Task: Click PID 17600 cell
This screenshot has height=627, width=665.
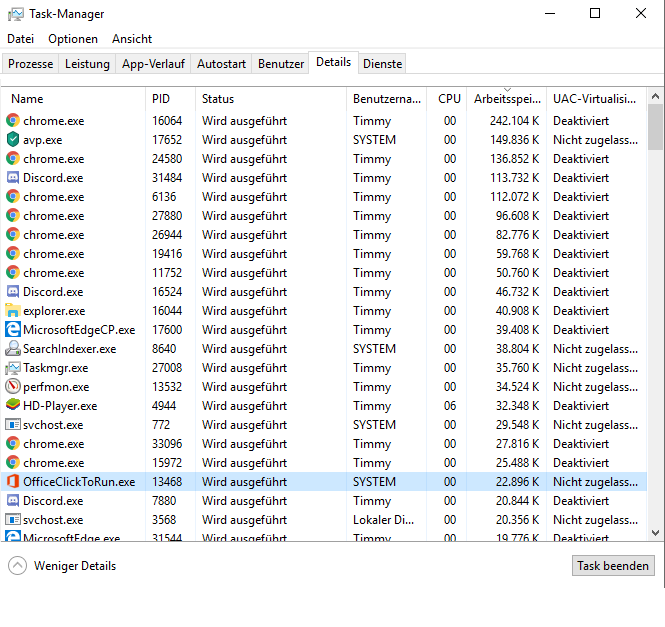Action: pyautogui.click(x=167, y=329)
